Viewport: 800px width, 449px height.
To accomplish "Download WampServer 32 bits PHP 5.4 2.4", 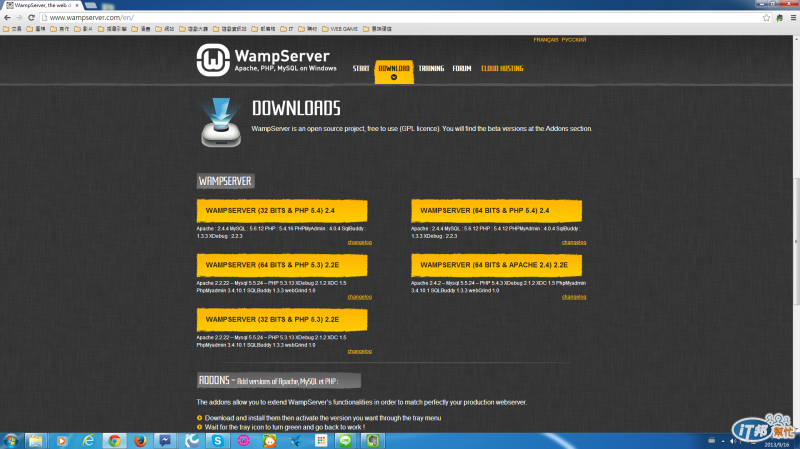I will click(282, 210).
